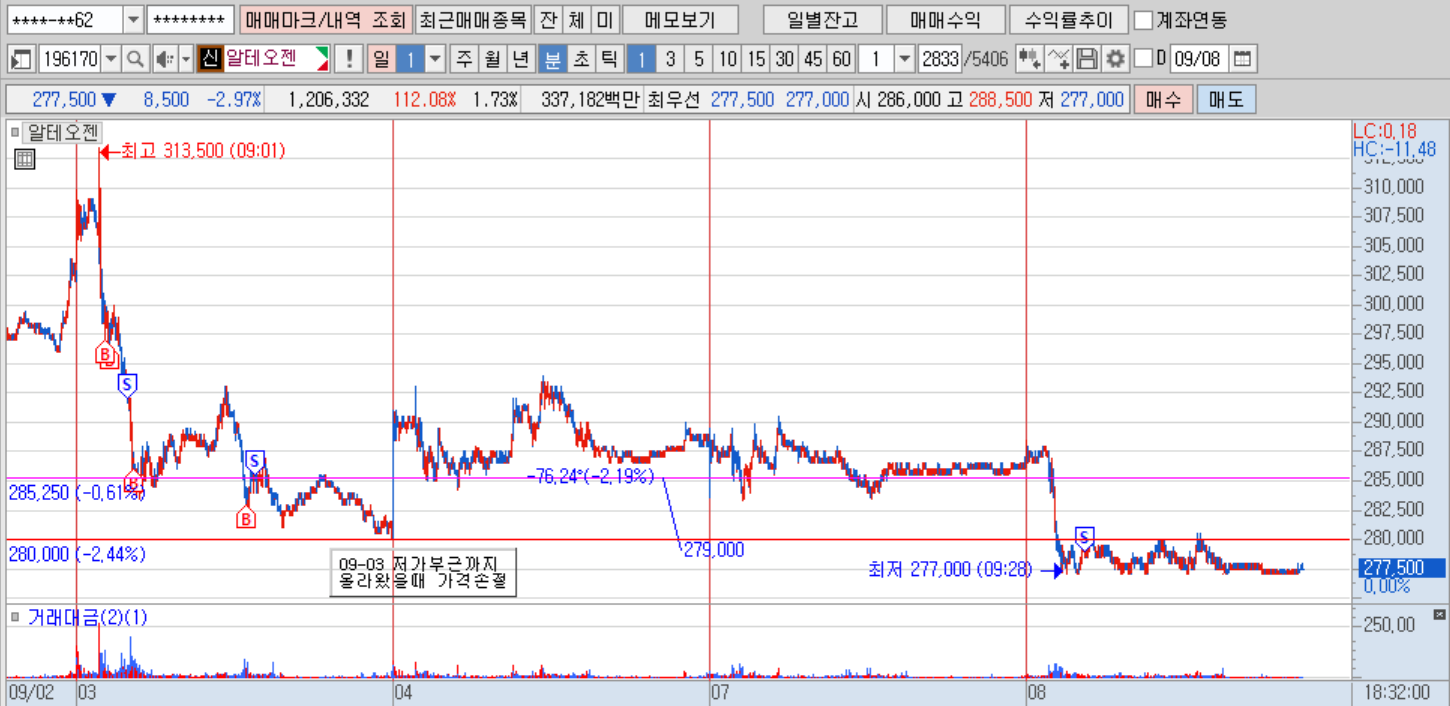
Task: Open the 수익률추이 button
Action: click(1068, 20)
